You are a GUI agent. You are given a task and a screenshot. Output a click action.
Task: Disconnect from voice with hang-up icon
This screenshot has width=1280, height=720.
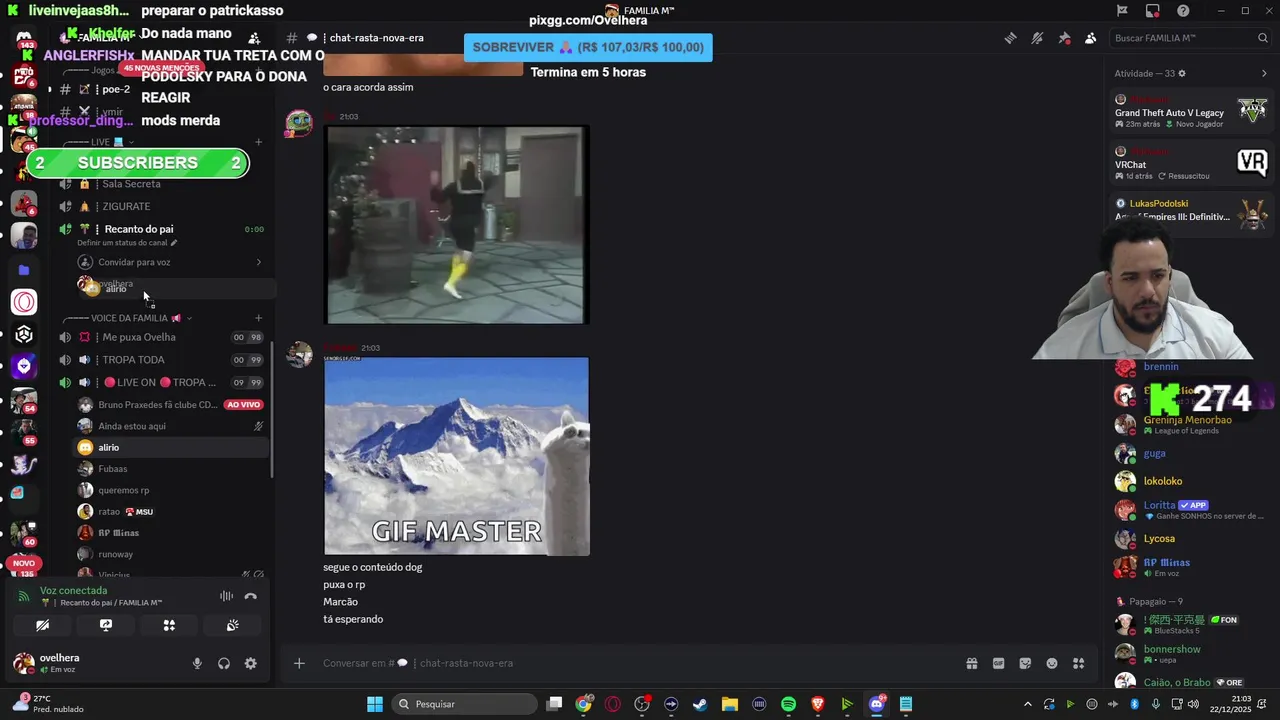[x=250, y=597]
